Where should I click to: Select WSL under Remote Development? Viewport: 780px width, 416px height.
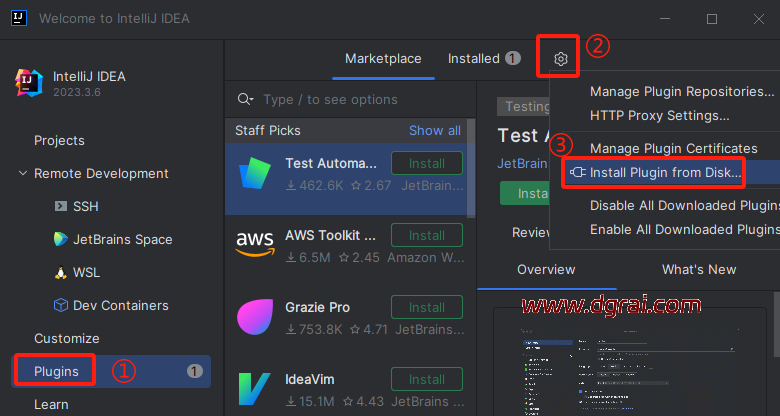[x=86, y=272]
